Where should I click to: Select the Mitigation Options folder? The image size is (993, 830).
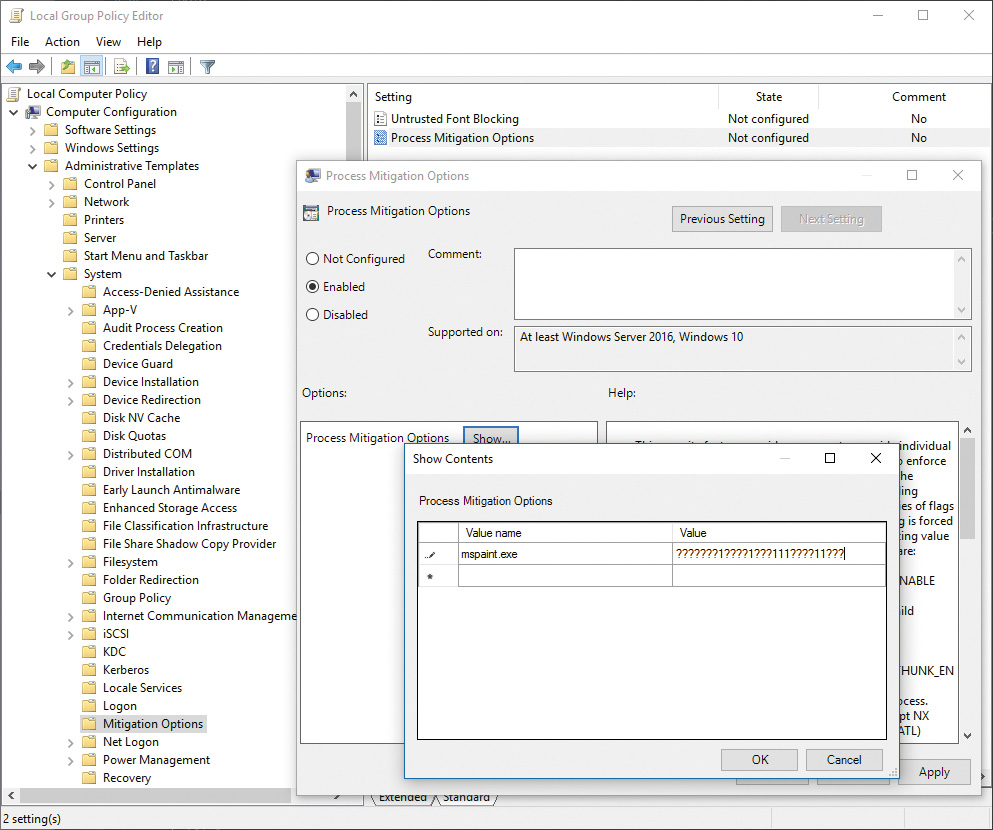(x=152, y=724)
